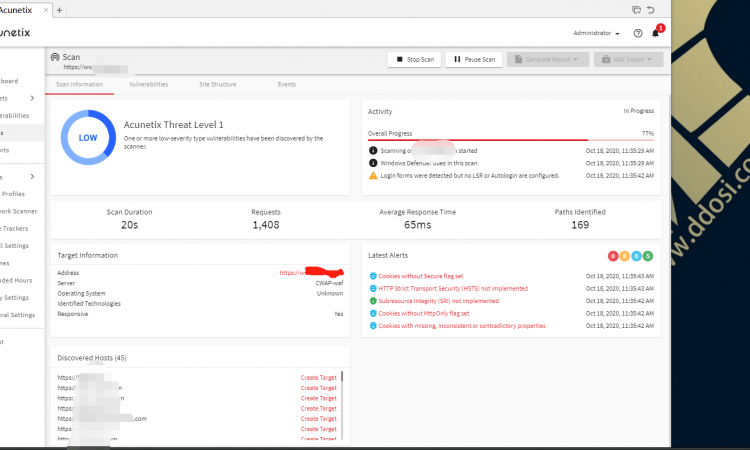Click the Scan radar icon in header

(55, 57)
